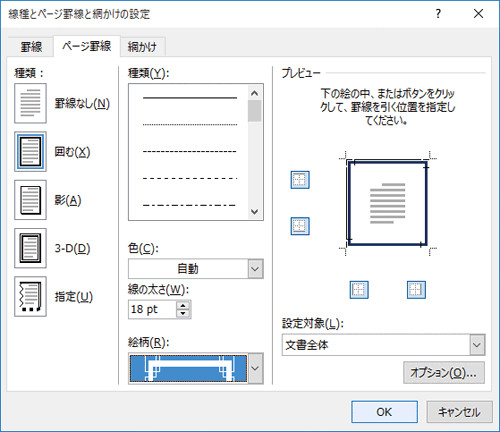The image size is (500, 432).
Task: Select the 罫線なし (no border) setting icon
Action: coord(30,103)
